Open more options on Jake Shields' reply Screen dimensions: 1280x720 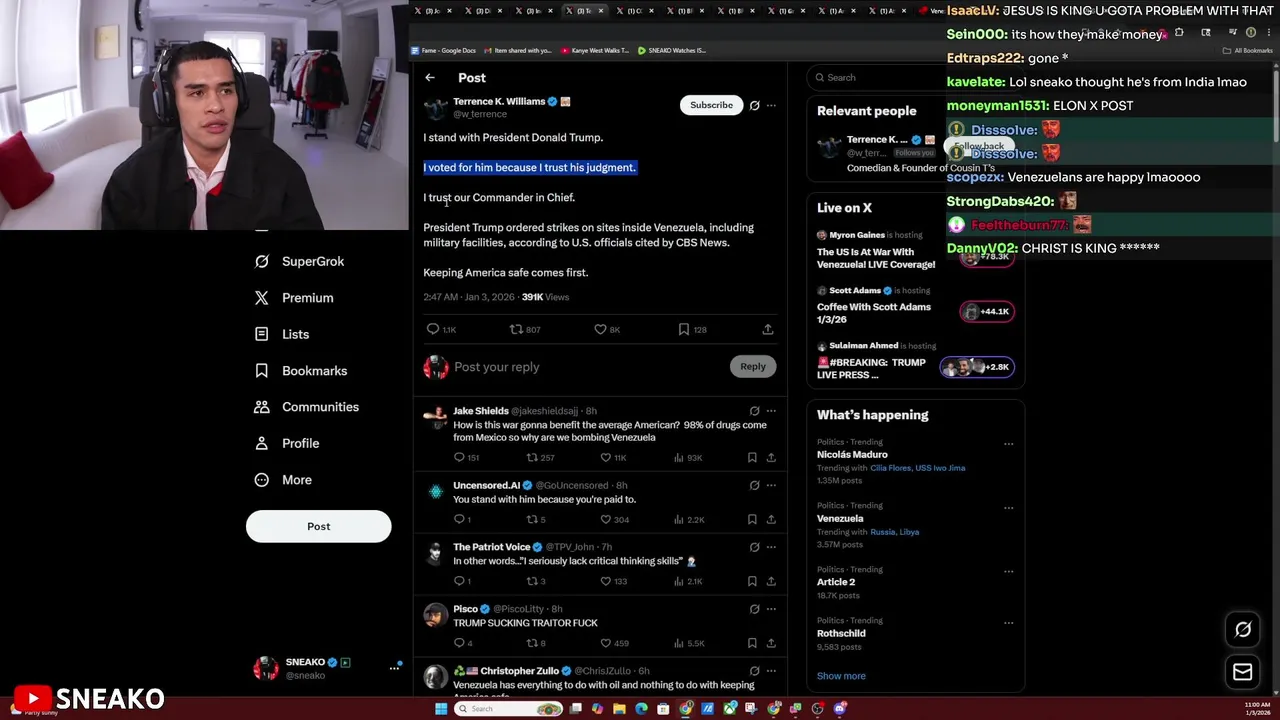[x=771, y=411]
